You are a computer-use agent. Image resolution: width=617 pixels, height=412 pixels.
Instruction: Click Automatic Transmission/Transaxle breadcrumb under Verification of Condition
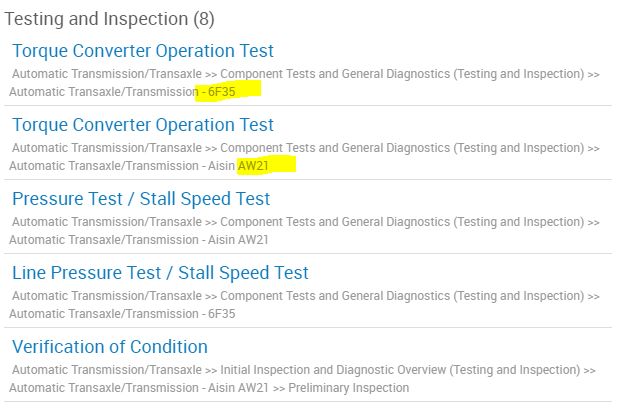click(107, 370)
